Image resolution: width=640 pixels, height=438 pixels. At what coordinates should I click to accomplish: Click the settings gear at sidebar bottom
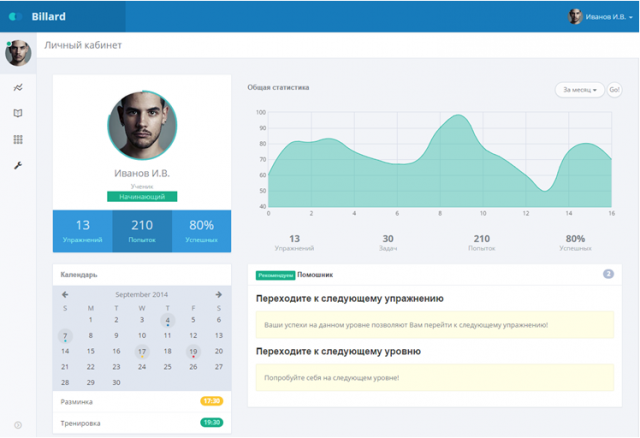tap(17, 426)
